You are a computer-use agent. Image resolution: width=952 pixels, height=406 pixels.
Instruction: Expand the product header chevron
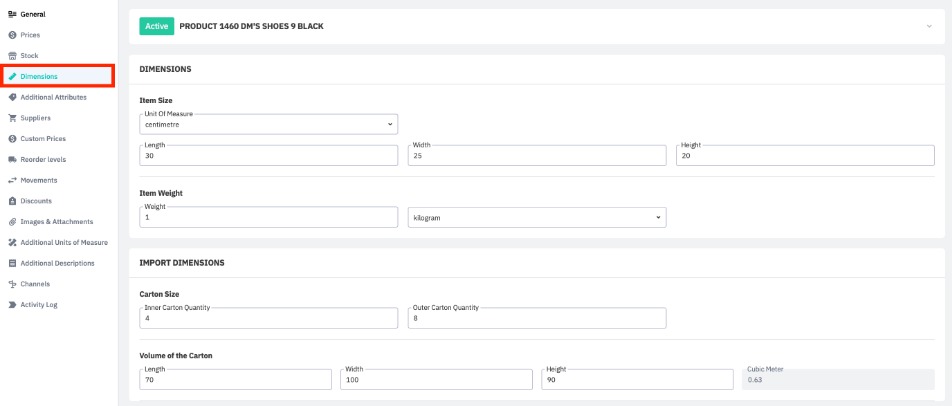tap(929, 26)
